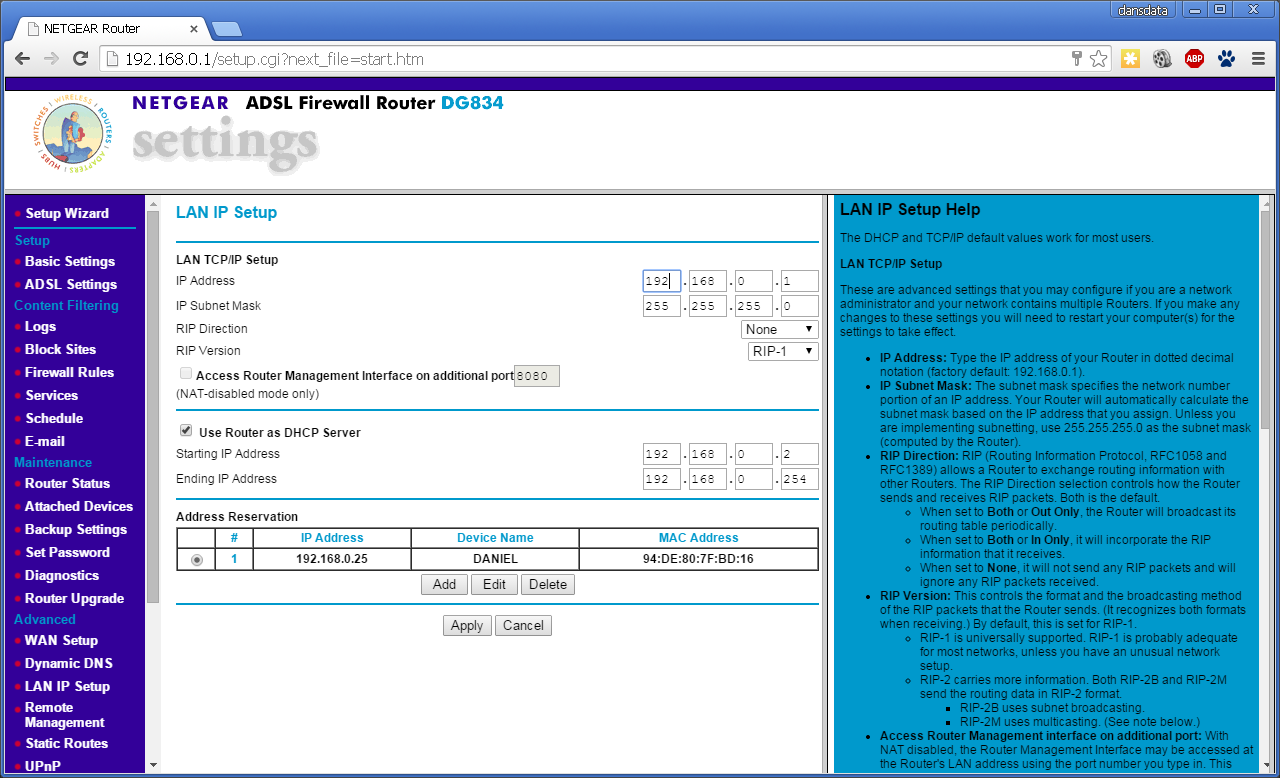Expand RIP Direction dropdown
The image size is (1280, 778).
pyautogui.click(x=780, y=329)
